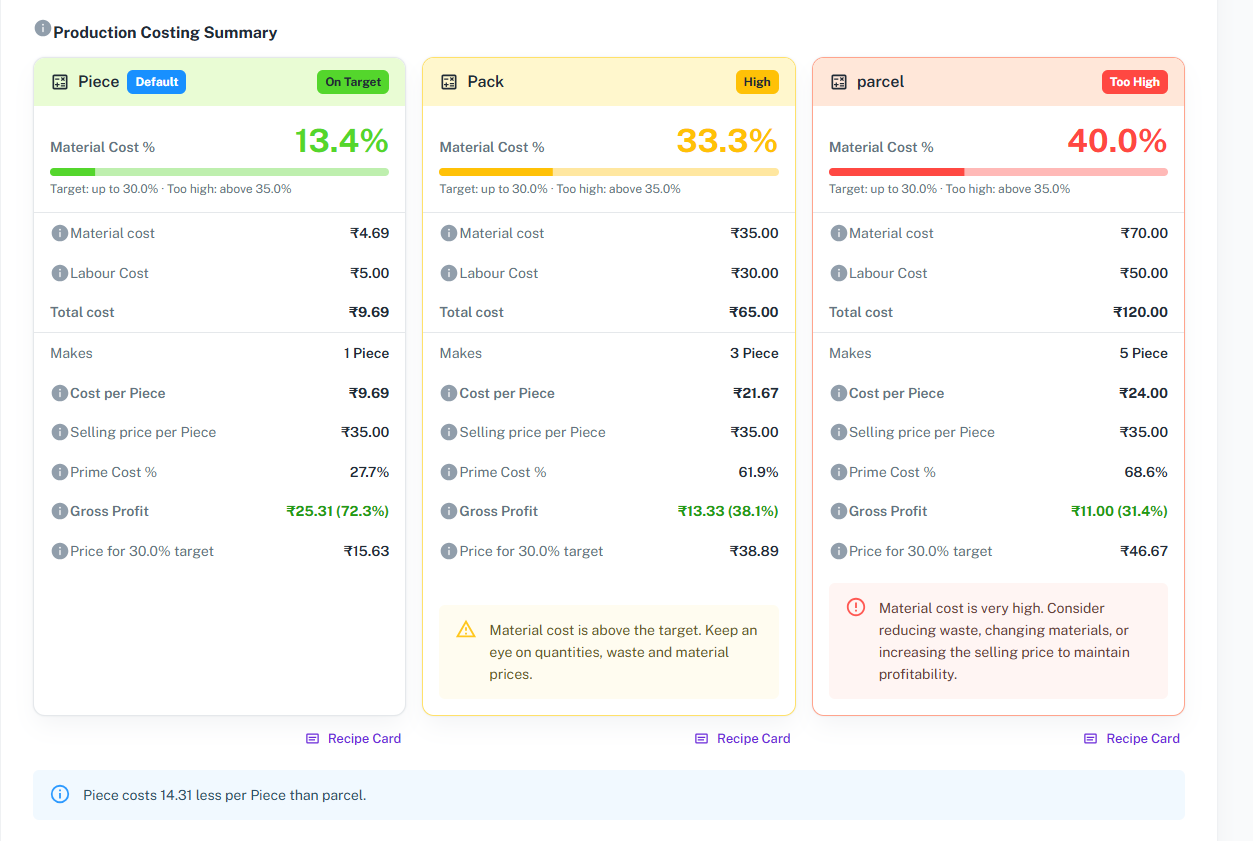Click the yellow High badge on Pack card
The width and height of the screenshot is (1253, 841).
pos(757,82)
